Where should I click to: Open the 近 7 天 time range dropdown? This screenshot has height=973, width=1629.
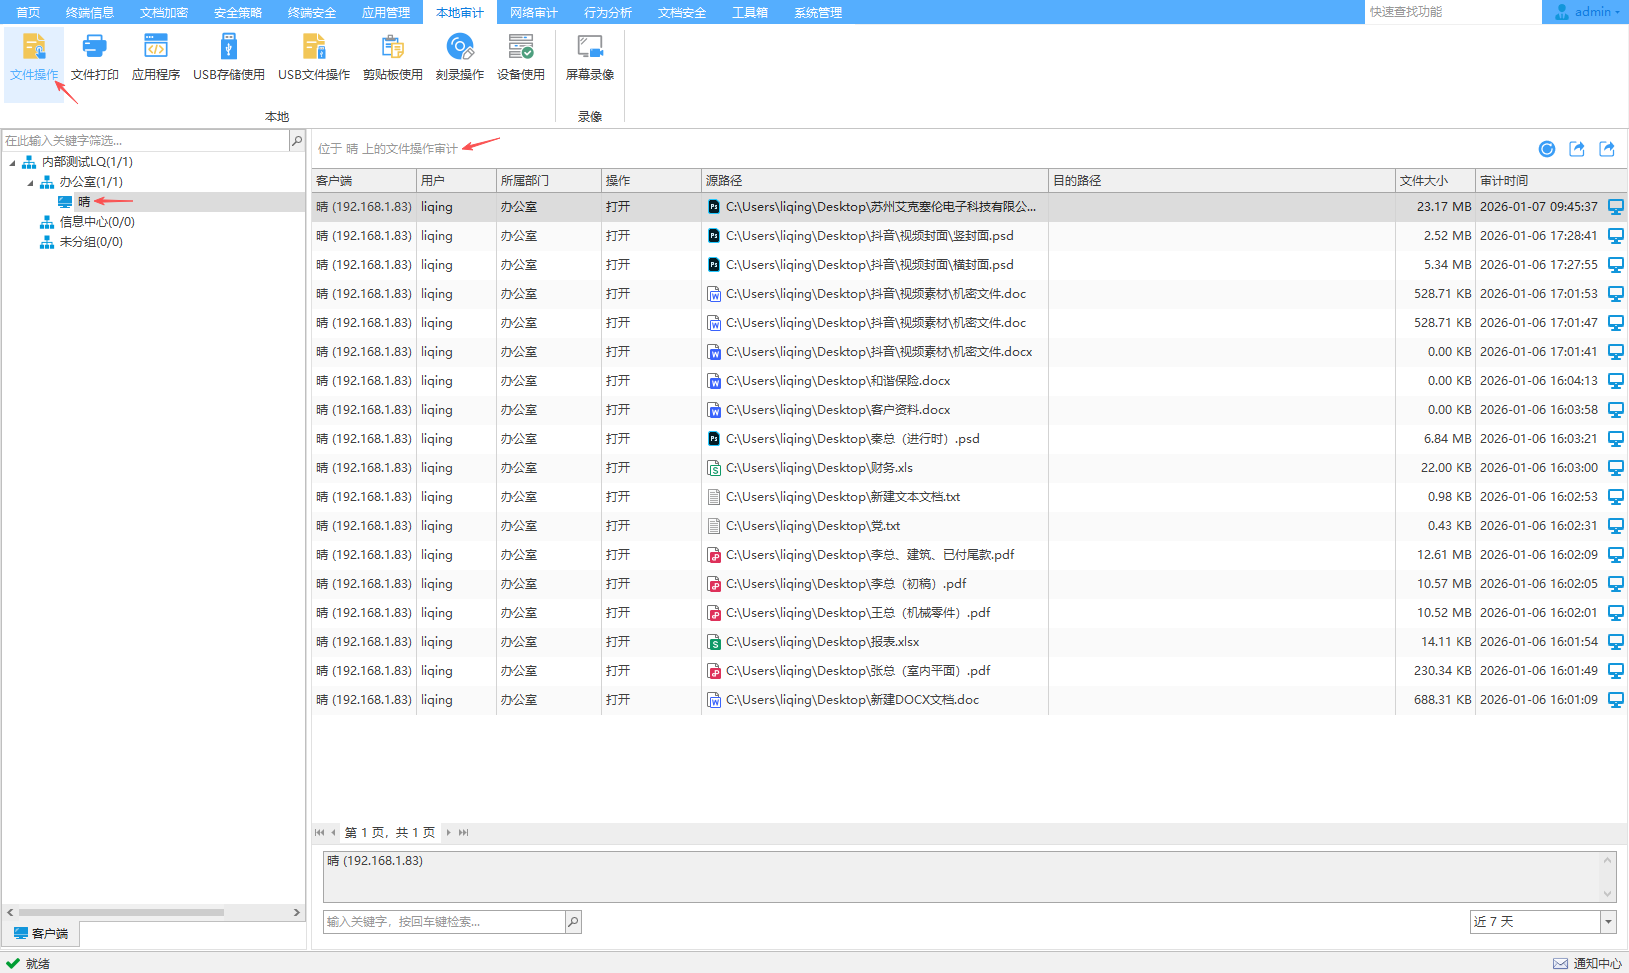tap(1608, 922)
